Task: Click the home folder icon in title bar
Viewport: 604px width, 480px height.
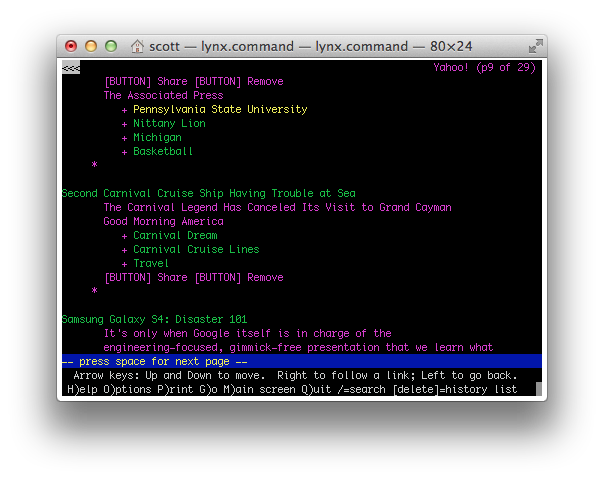Action: tap(137, 46)
